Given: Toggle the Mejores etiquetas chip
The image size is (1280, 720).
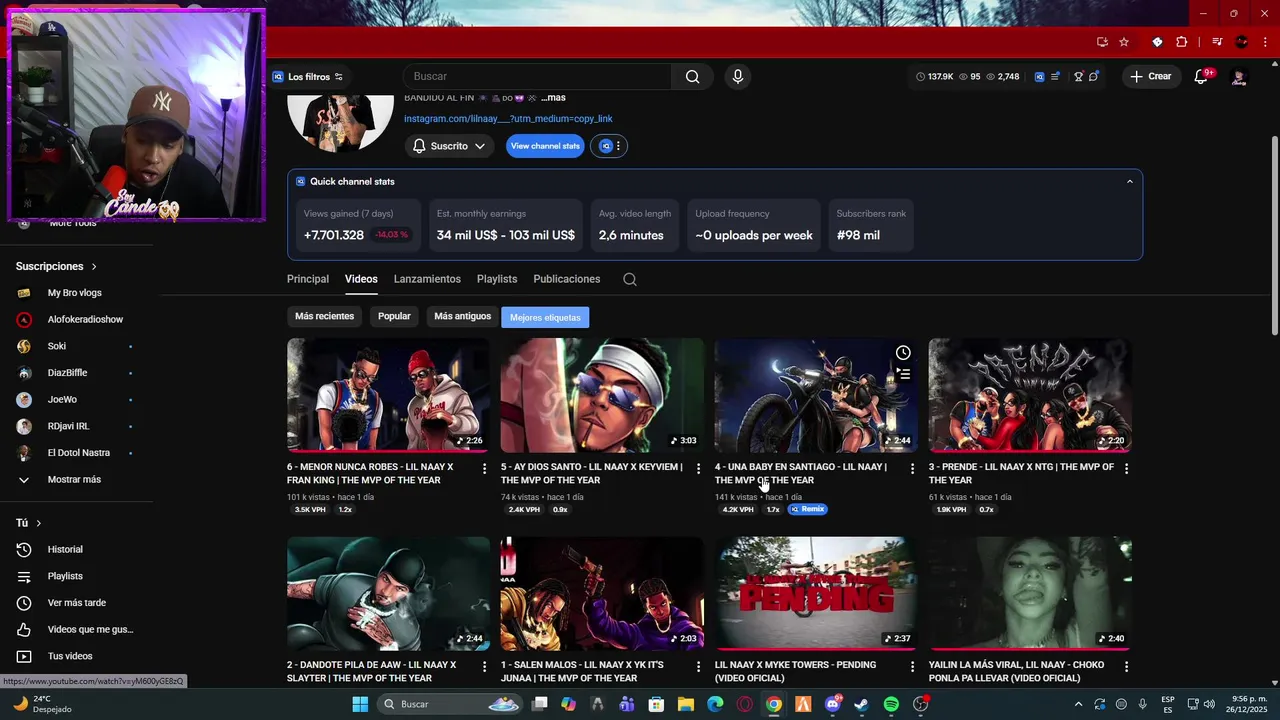Looking at the screenshot, I should click(x=545, y=317).
